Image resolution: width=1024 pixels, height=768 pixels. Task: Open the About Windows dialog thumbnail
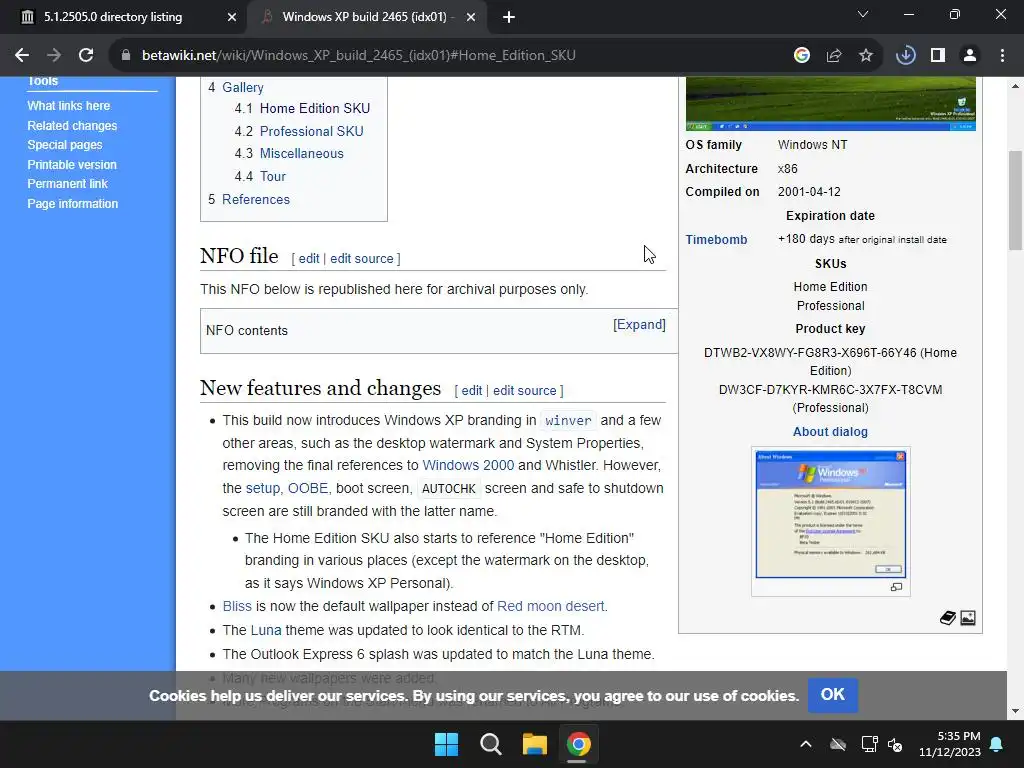point(831,514)
